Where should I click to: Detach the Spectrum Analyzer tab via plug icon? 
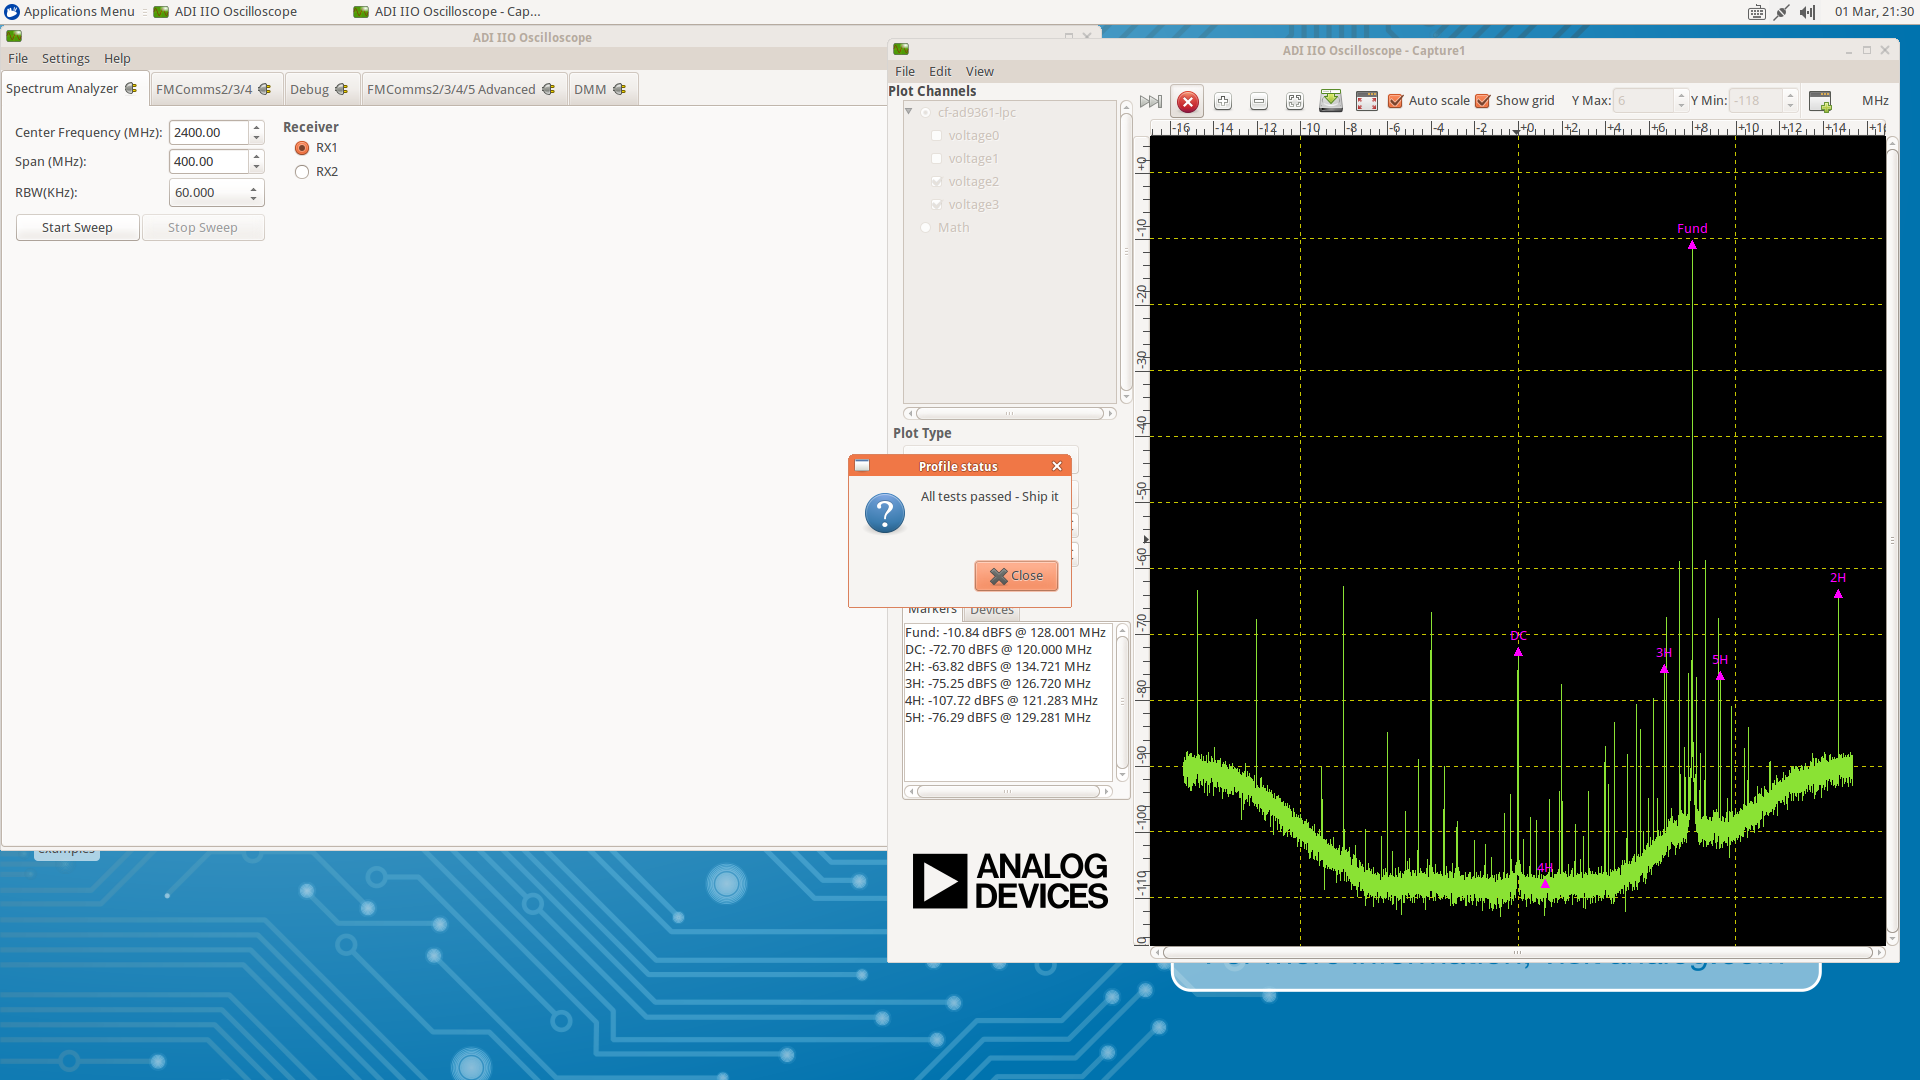tap(131, 88)
